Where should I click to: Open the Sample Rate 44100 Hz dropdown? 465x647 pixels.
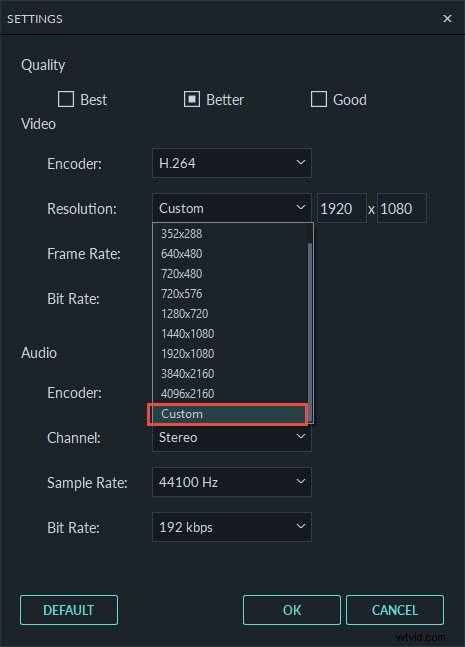pos(232,482)
